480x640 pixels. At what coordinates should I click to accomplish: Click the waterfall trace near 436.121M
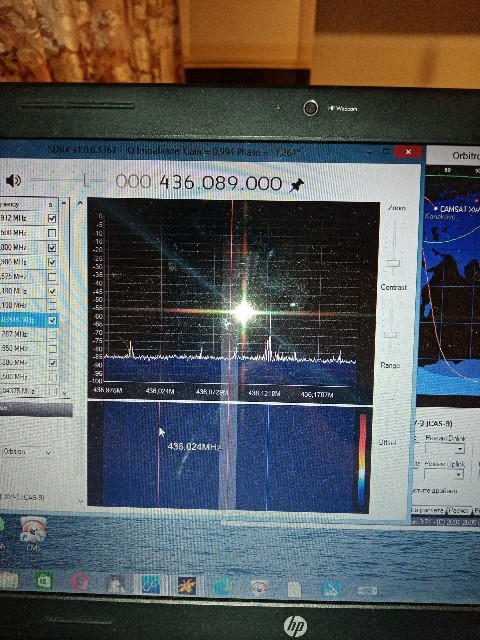267,457
